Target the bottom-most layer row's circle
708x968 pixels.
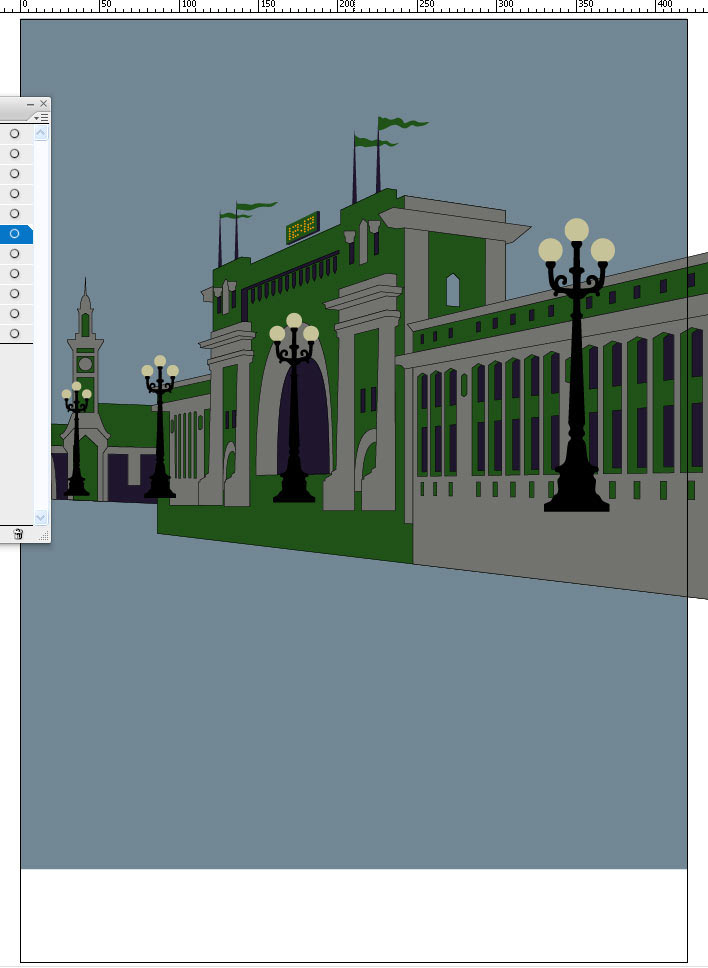coord(15,334)
